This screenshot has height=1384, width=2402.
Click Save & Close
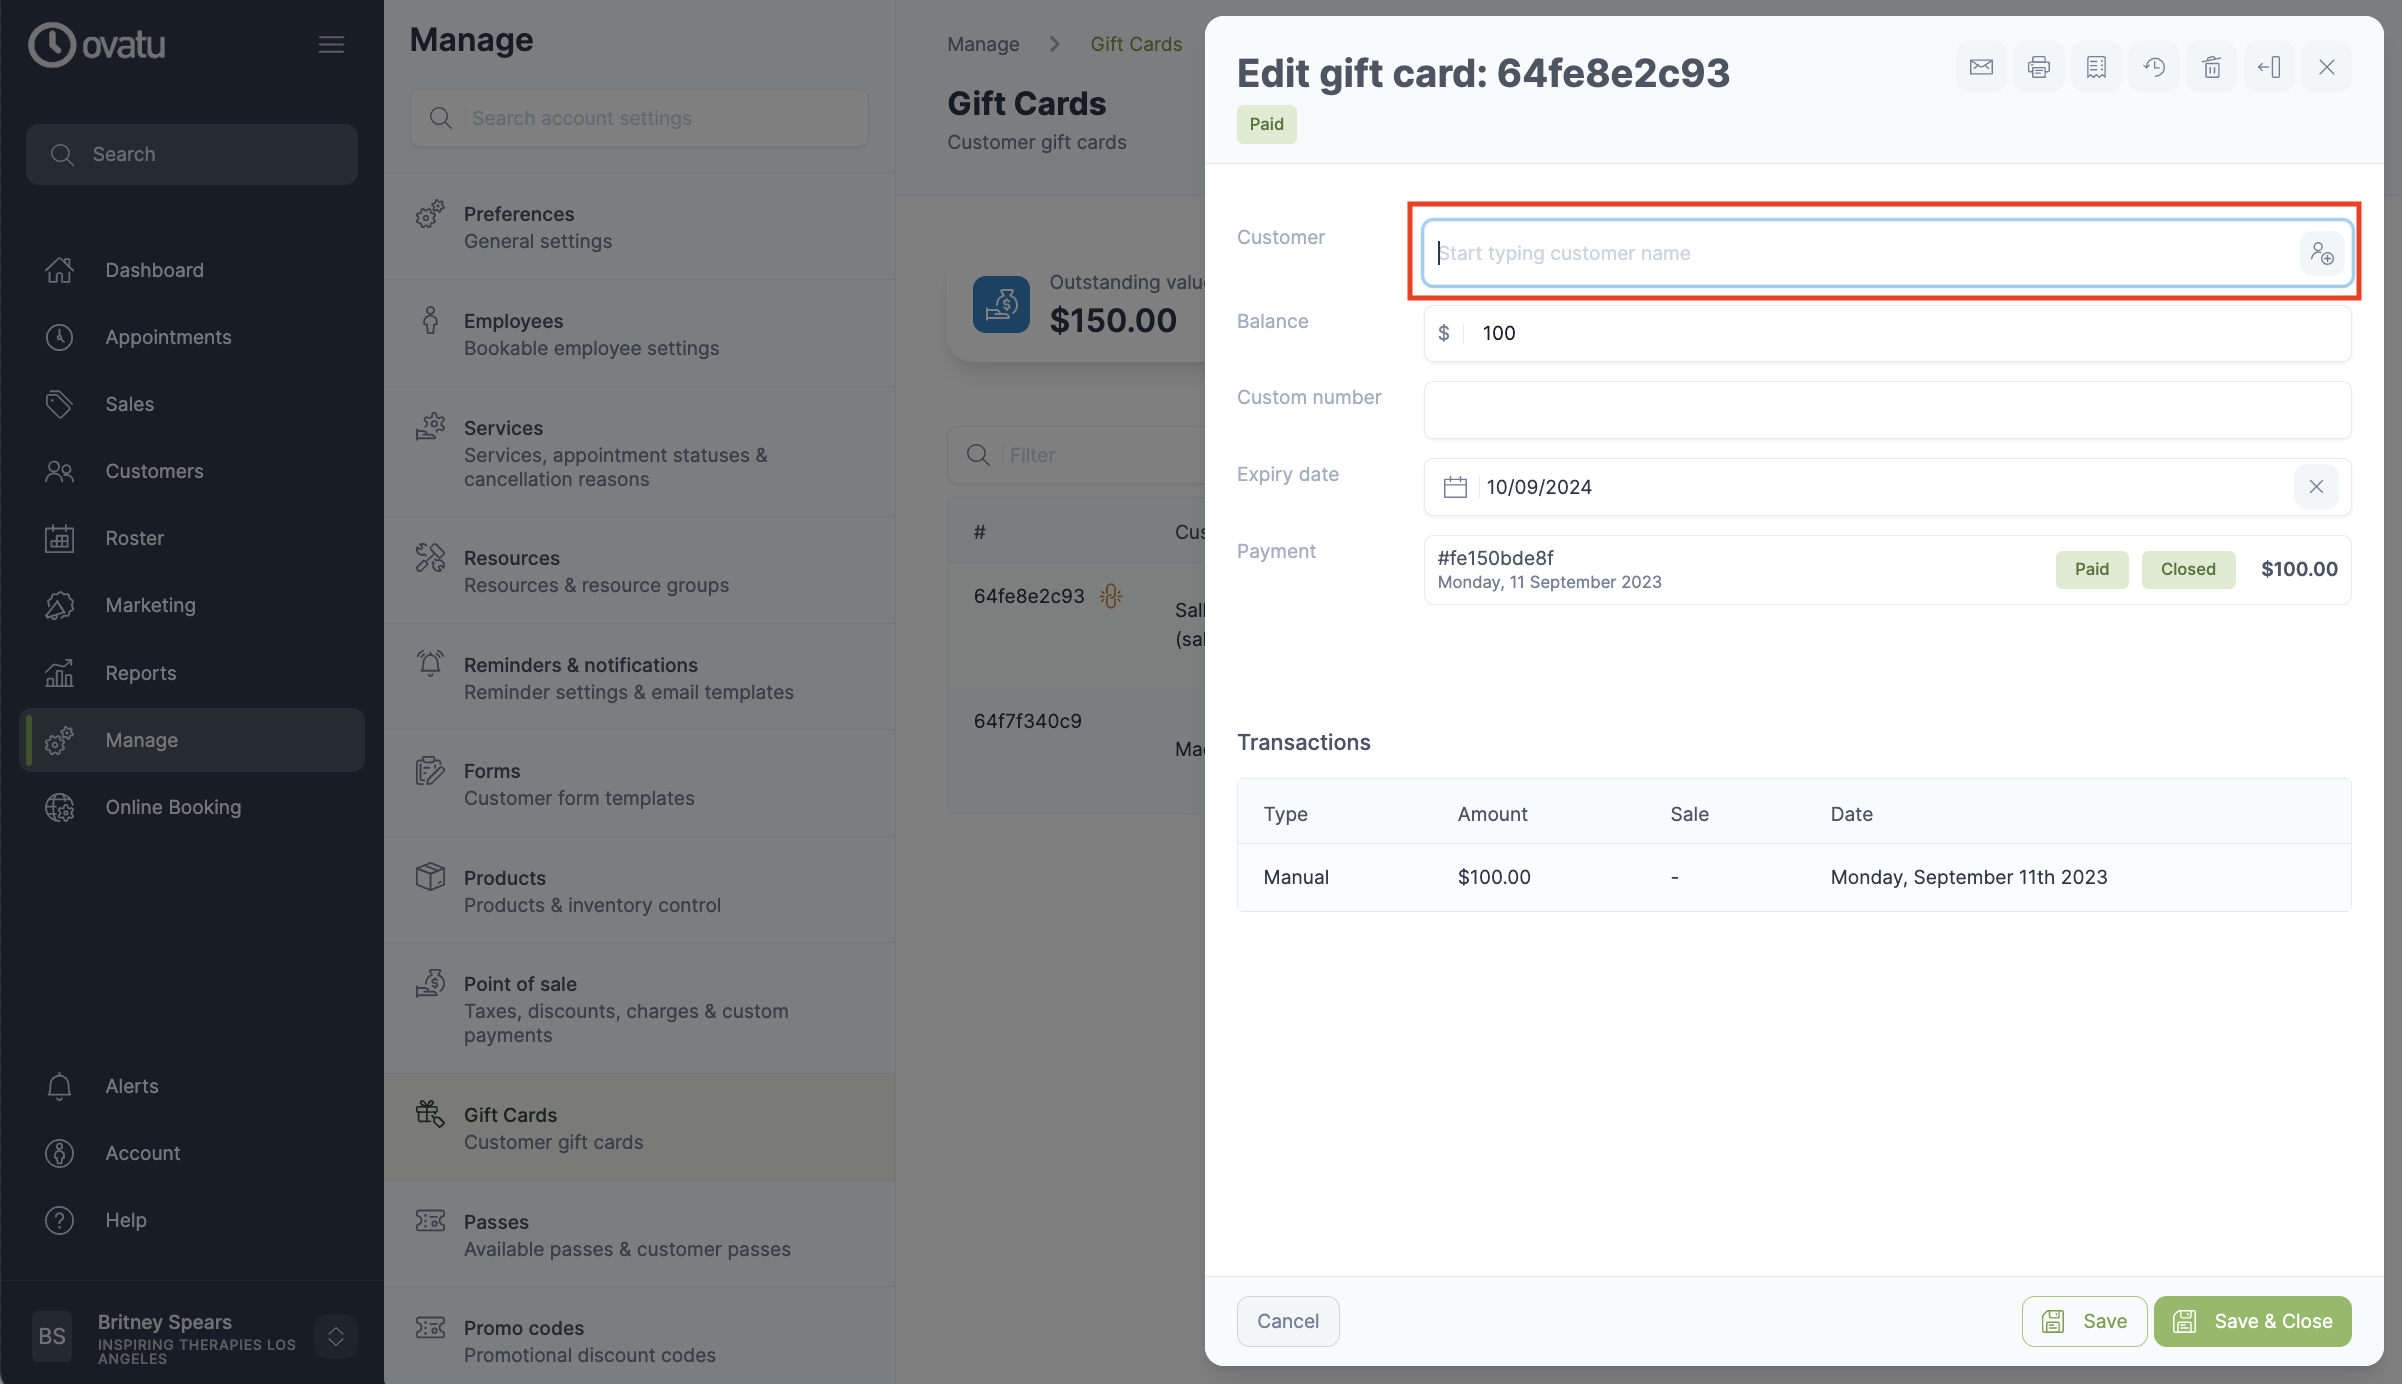point(2252,1320)
